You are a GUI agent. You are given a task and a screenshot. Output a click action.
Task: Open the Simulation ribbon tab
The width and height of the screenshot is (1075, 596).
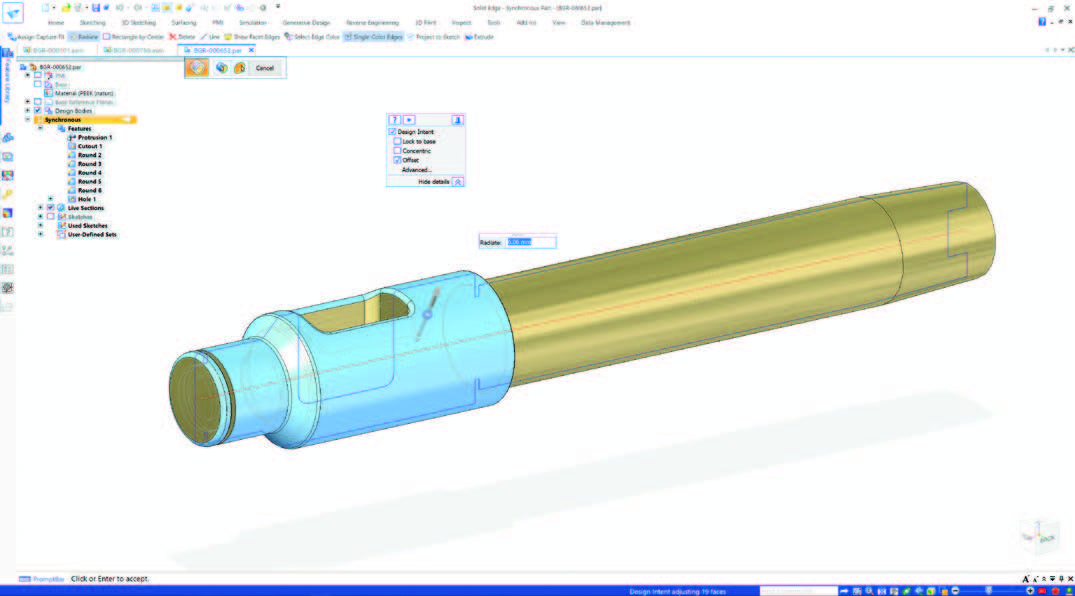(x=252, y=23)
